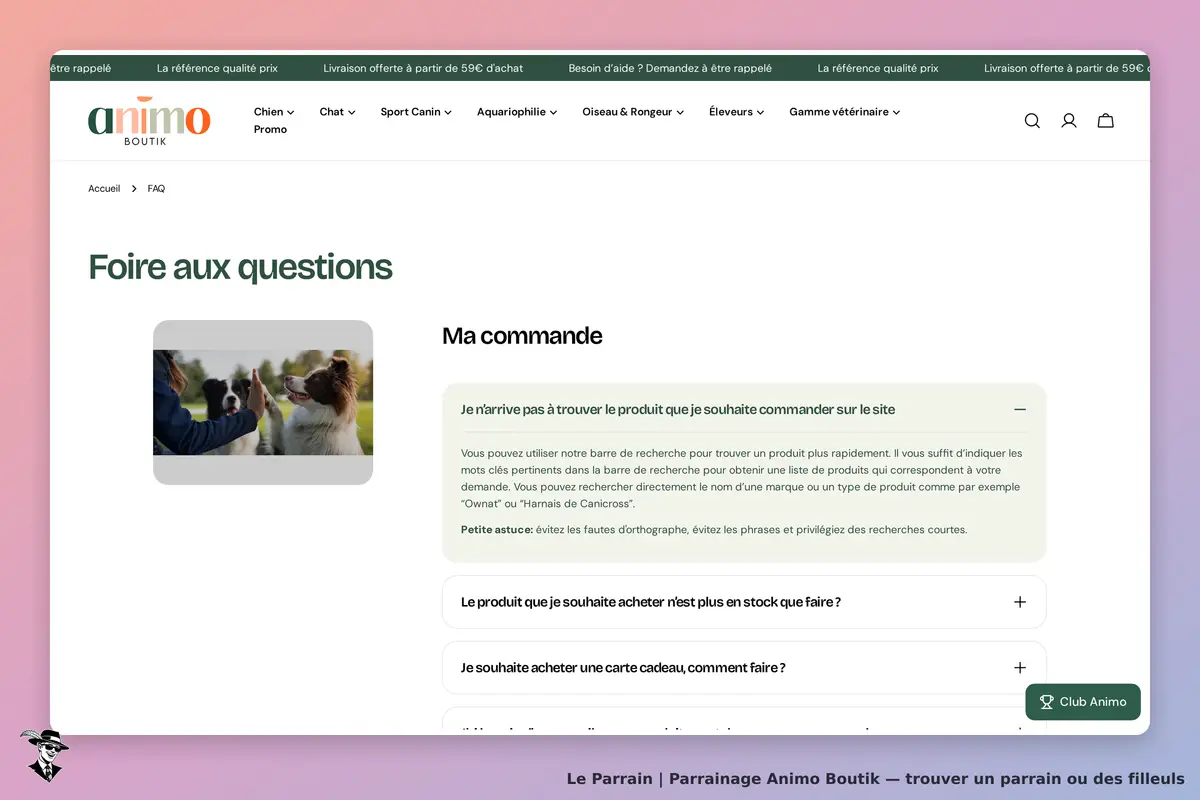Expand the Éleveurs menu

coord(736,112)
